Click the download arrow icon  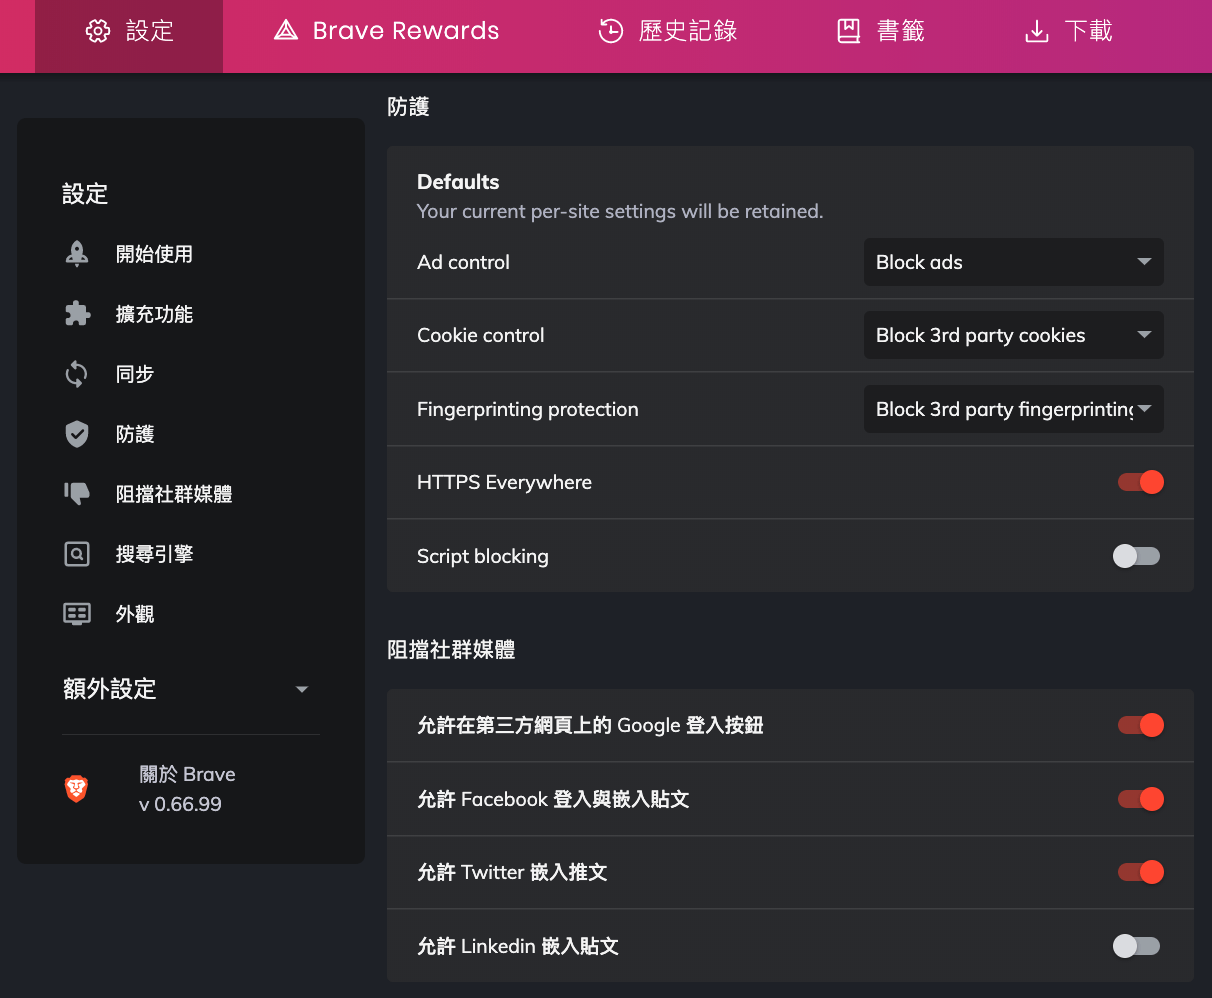click(1037, 32)
